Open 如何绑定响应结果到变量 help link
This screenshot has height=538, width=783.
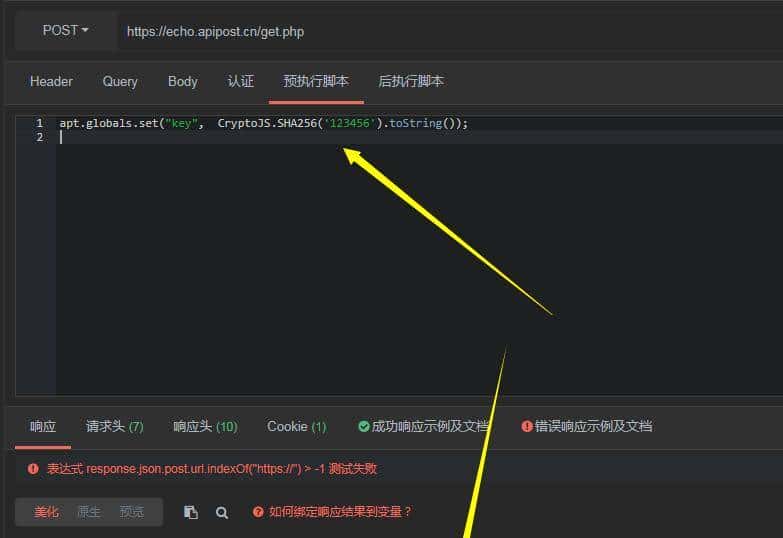[x=340, y=512]
